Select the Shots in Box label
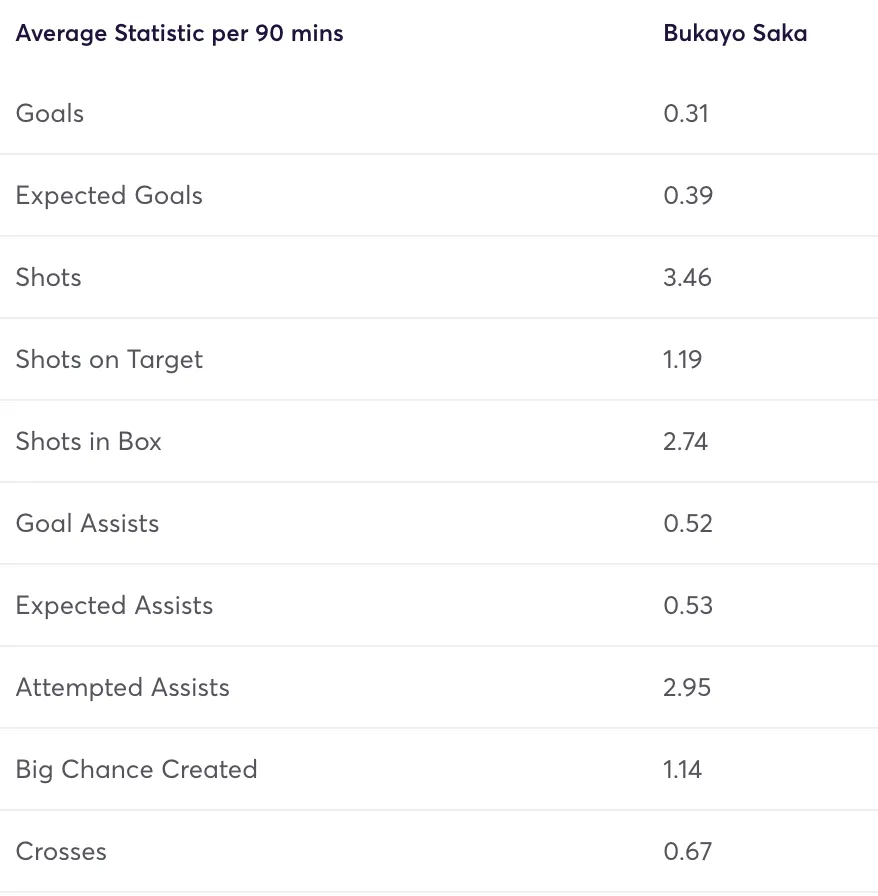878x896 pixels. click(x=88, y=441)
